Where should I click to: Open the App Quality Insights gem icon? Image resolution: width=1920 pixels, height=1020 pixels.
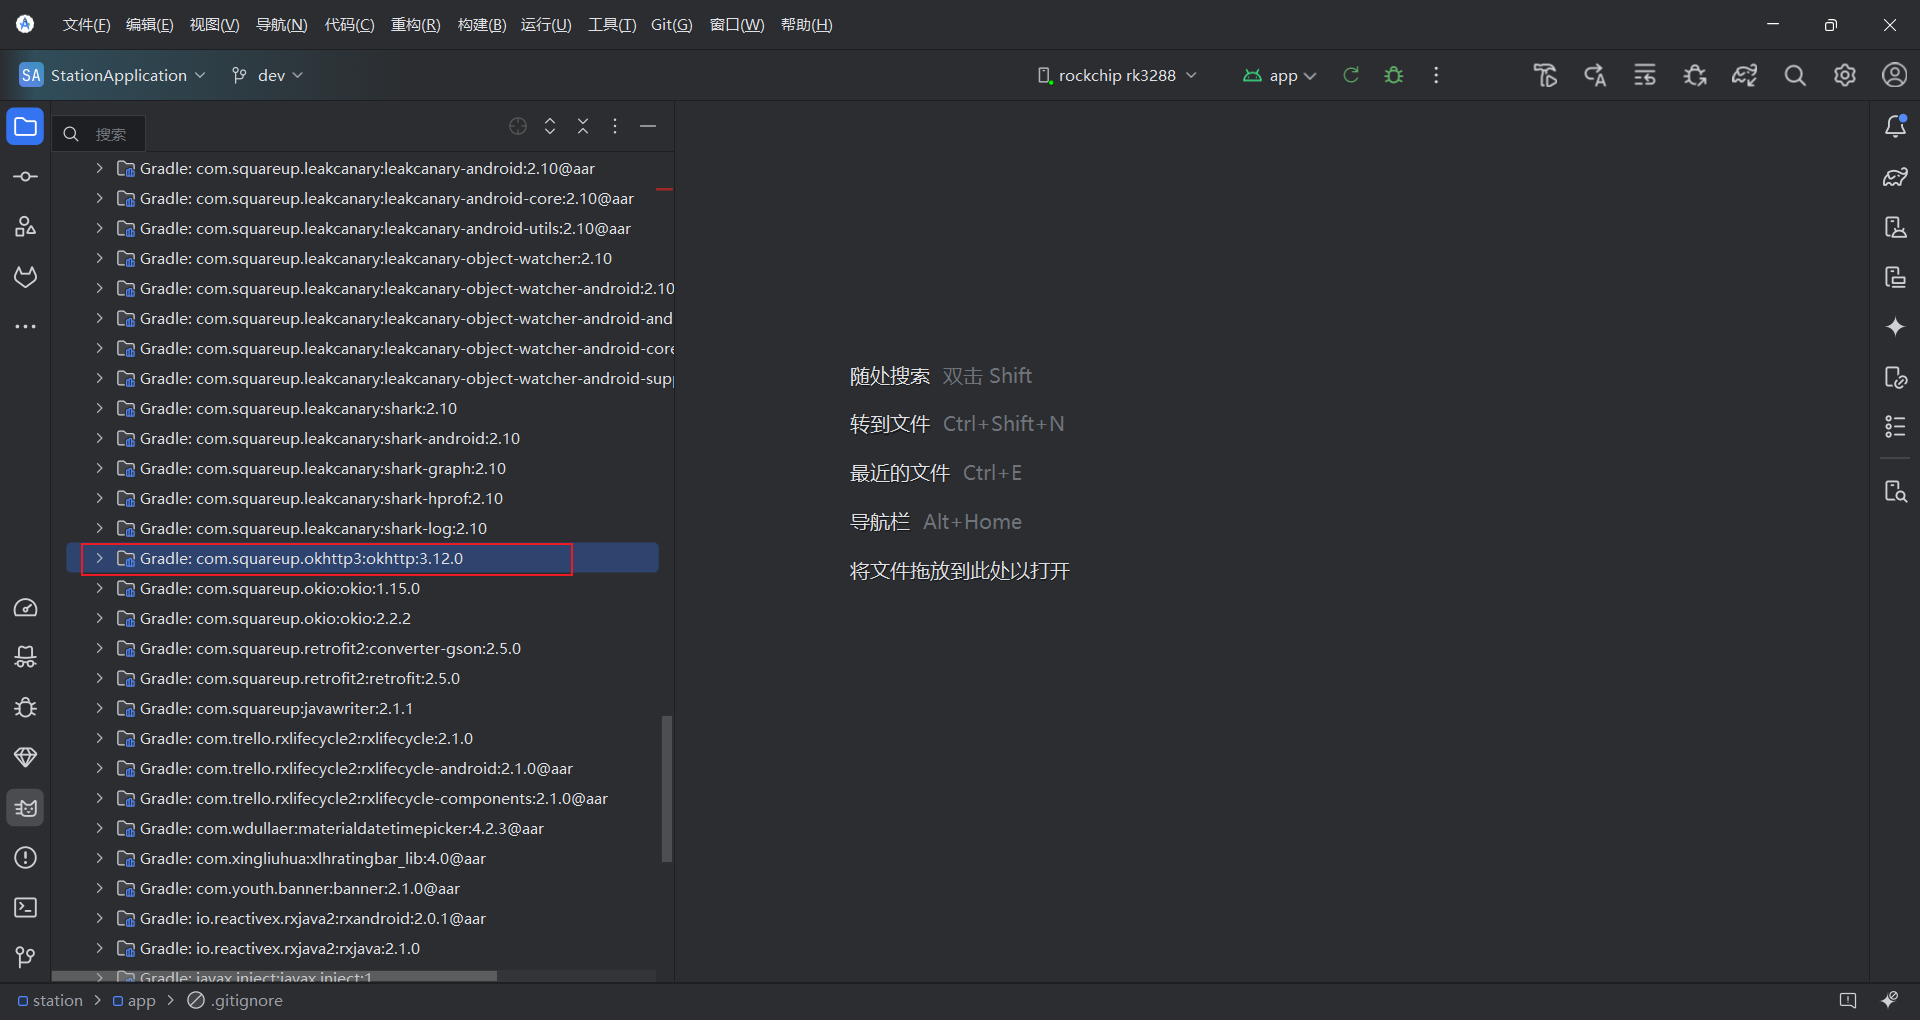(x=26, y=758)
